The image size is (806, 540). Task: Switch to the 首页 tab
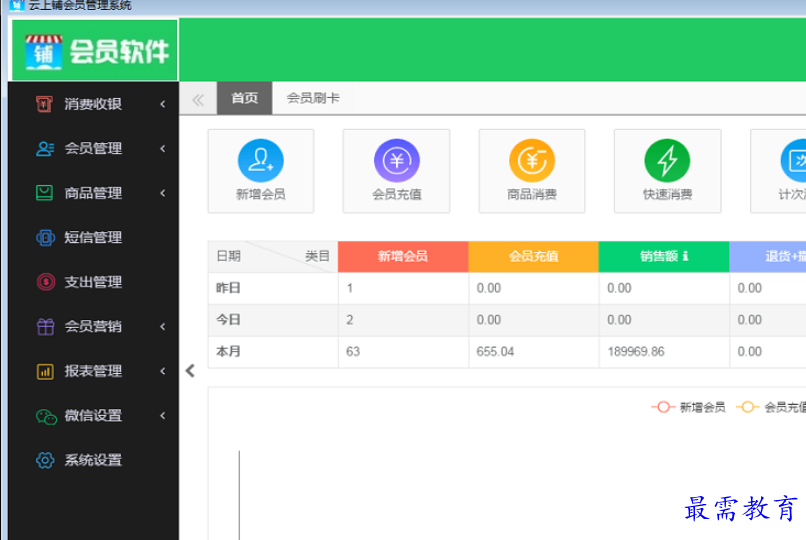click(244, 98)
